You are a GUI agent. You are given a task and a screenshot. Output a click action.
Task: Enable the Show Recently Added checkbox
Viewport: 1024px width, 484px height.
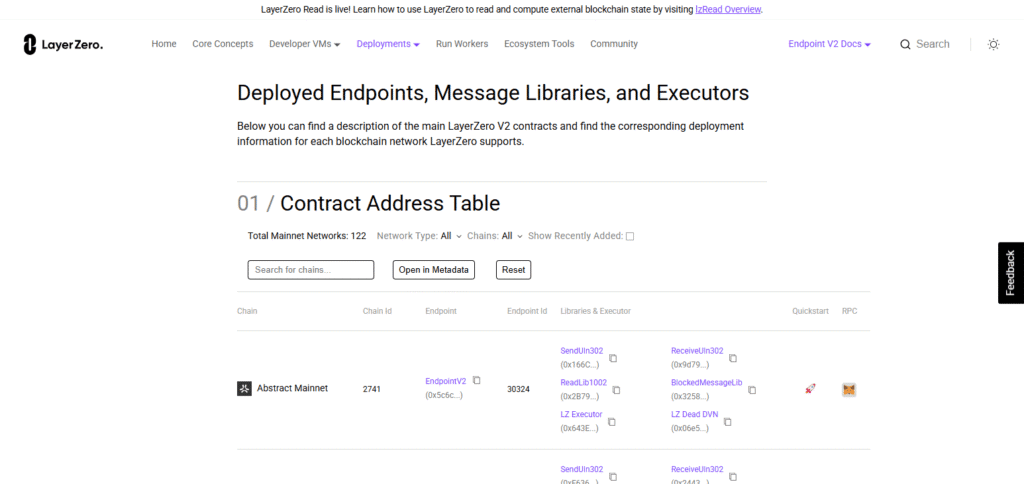(630, 236)
